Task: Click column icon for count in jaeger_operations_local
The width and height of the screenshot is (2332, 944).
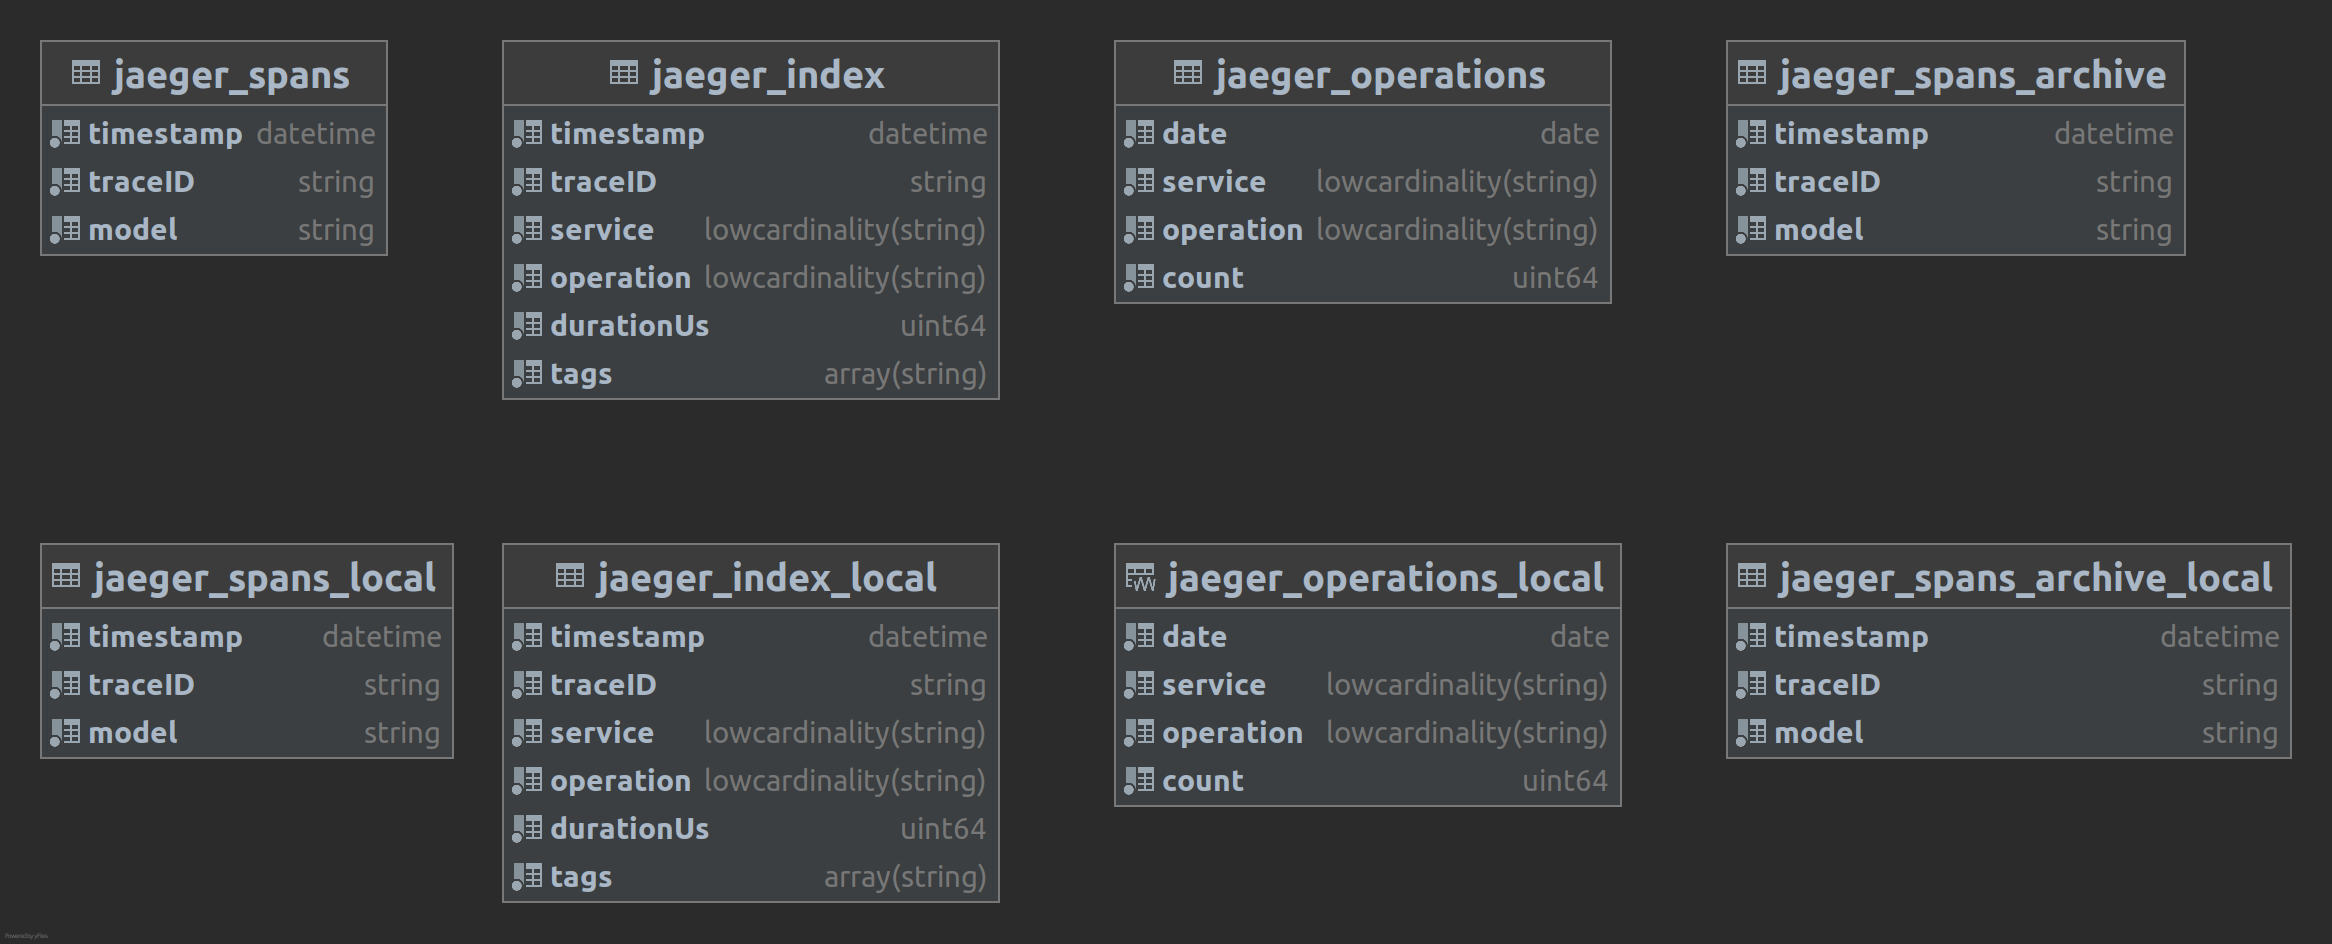Action: tap(1140, 780)
